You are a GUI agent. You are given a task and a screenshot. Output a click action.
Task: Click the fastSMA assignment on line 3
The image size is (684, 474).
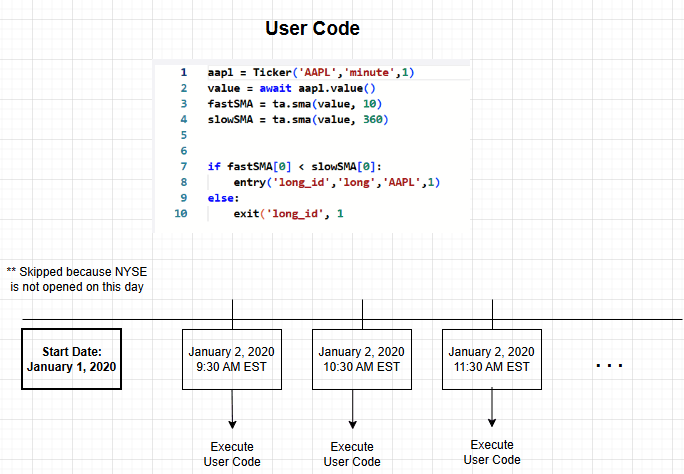[231, 104]
